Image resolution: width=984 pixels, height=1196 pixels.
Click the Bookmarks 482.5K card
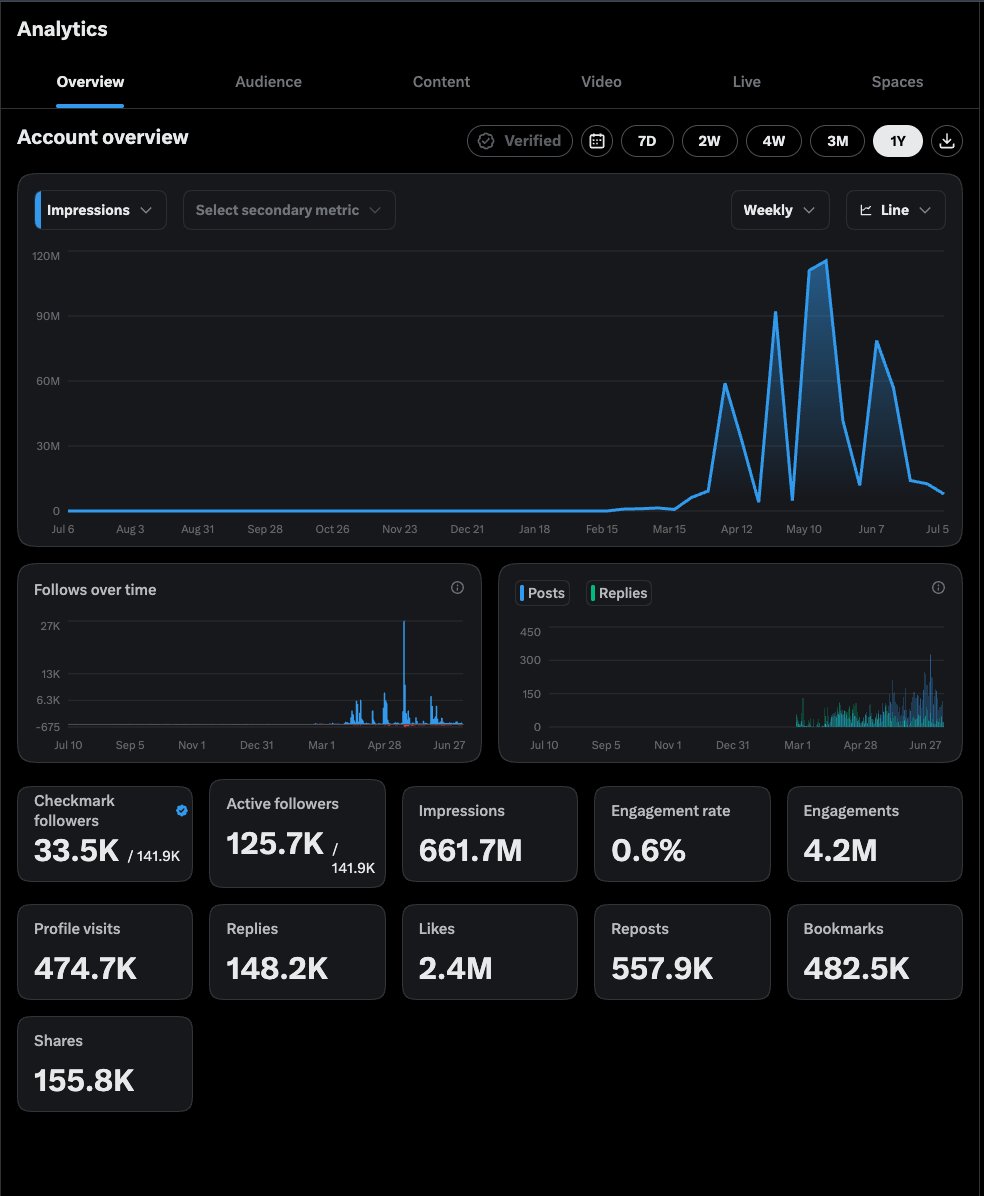[x=875, y=952]
